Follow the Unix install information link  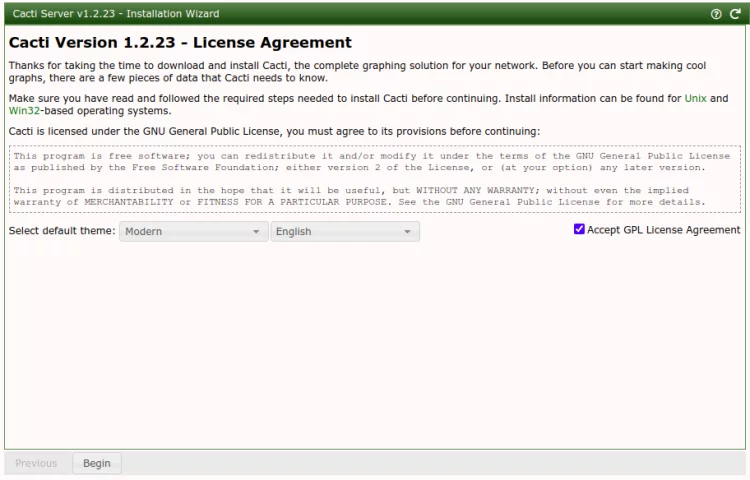(695, 99)
